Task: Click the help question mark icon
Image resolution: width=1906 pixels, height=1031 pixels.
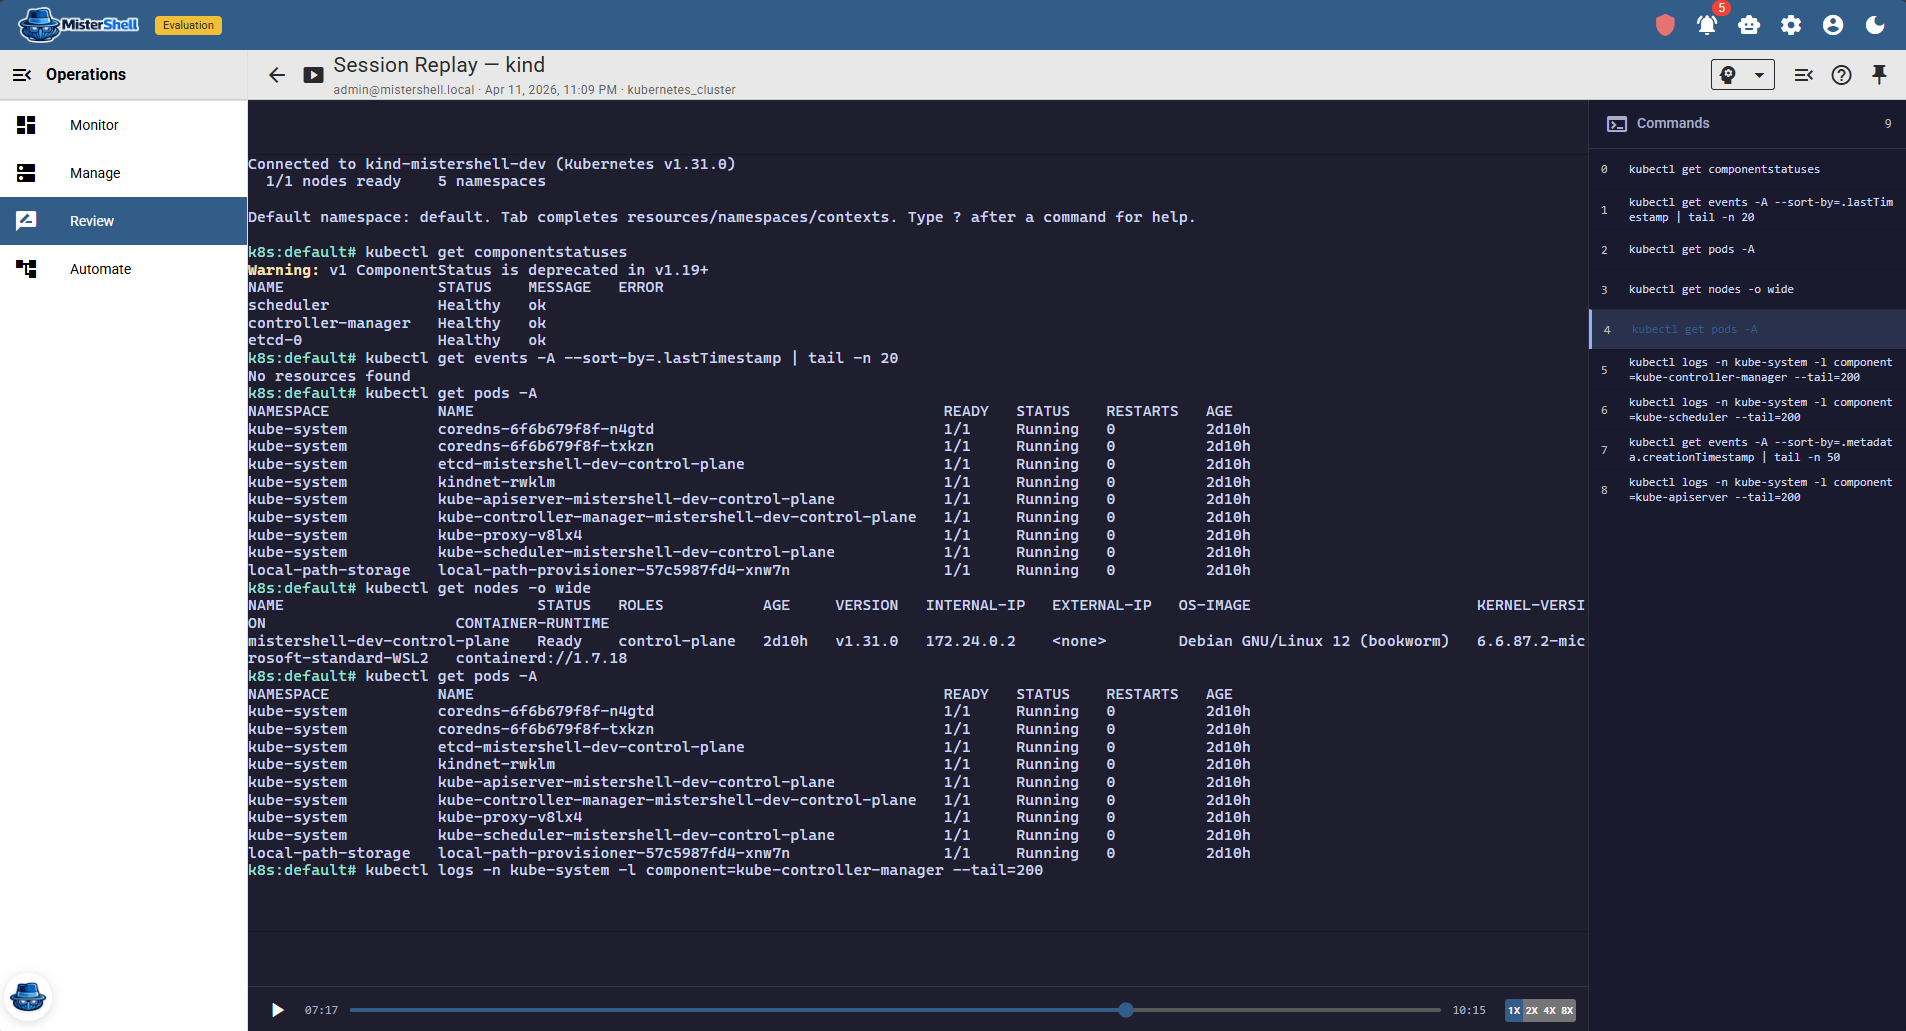Action: [x=1841, y=75]
